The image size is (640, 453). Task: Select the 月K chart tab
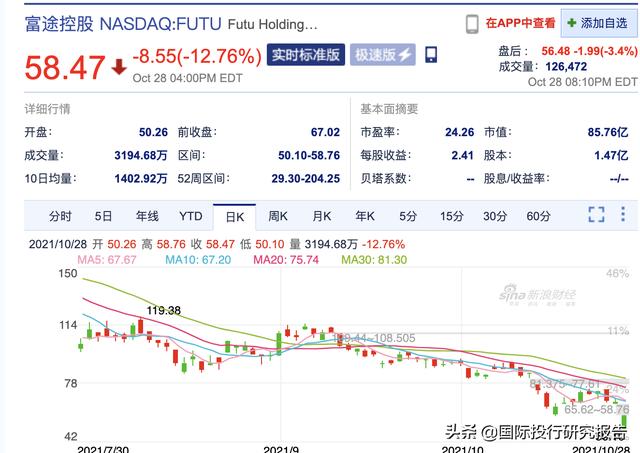[322, 216]
